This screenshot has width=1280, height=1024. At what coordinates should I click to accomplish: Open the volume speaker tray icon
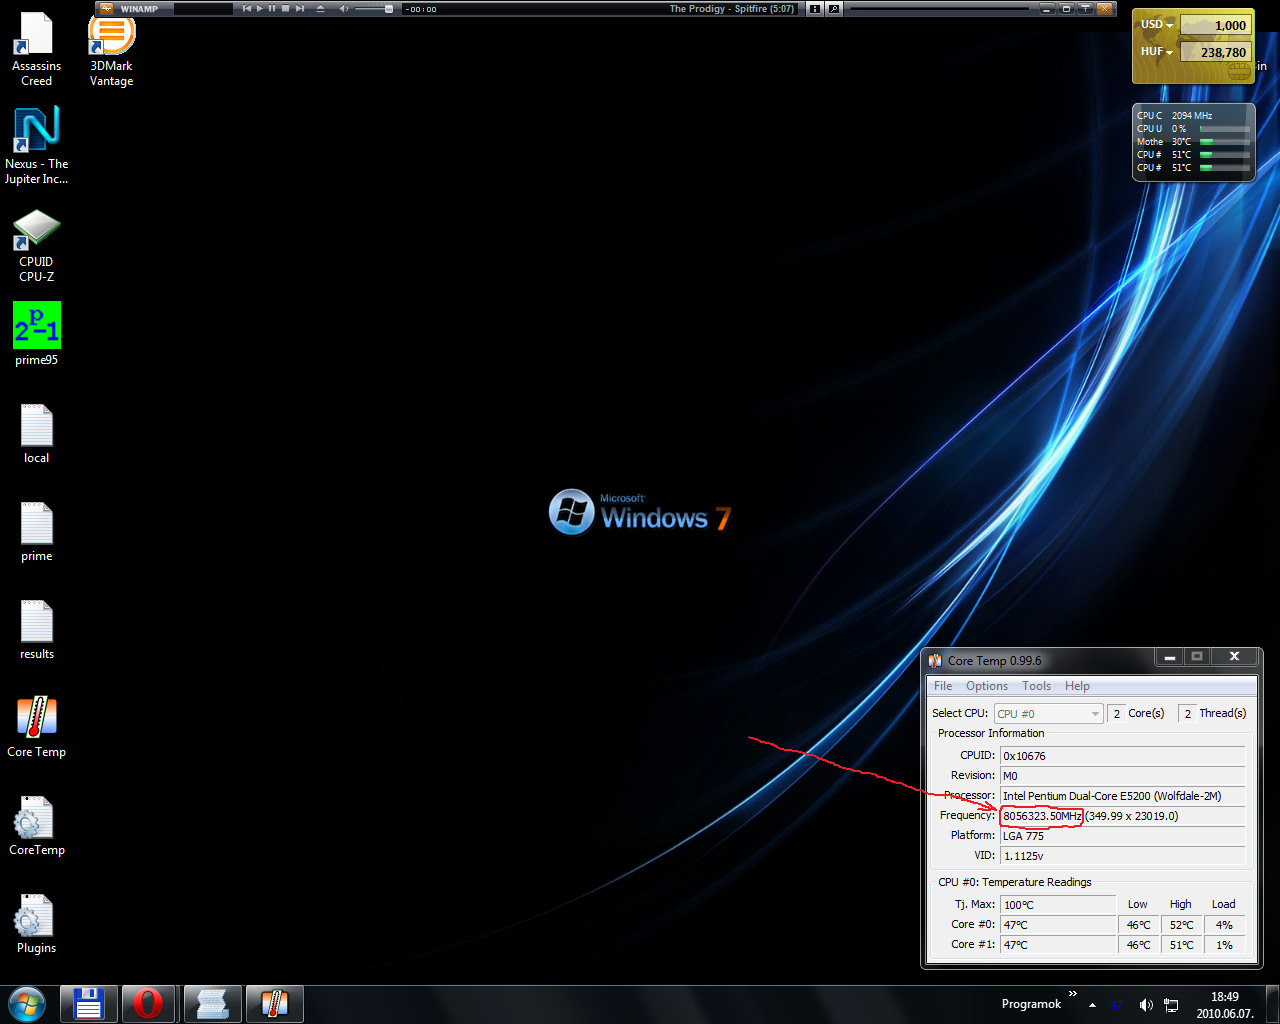click(1146, 1005)
